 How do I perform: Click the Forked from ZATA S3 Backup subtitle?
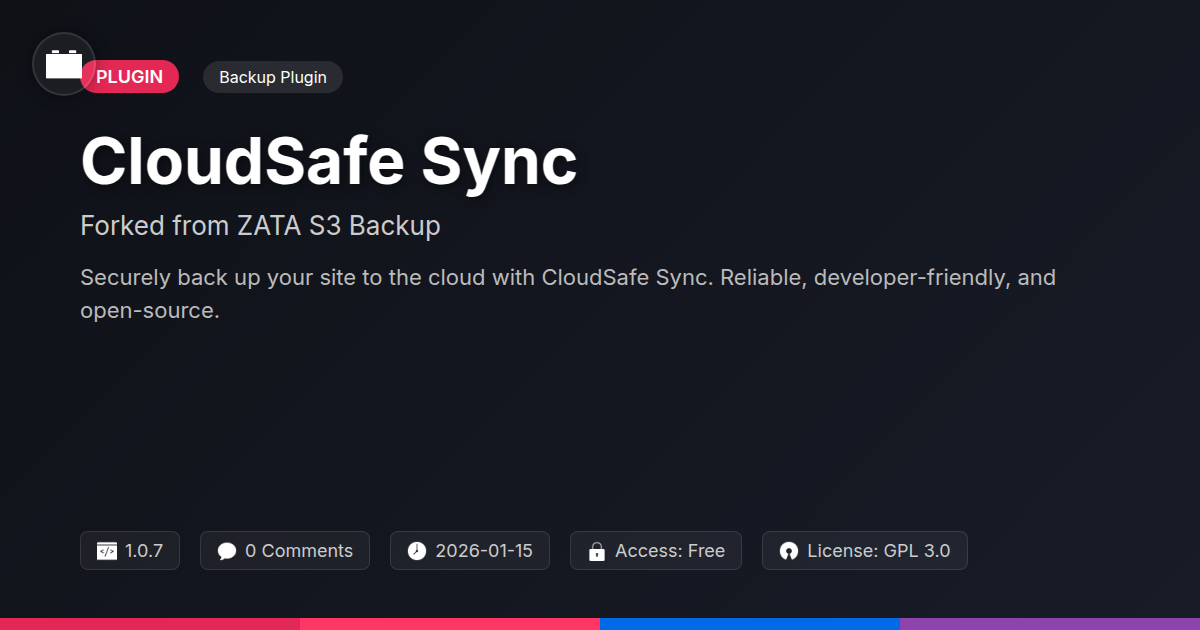click(x=260, y=226)
